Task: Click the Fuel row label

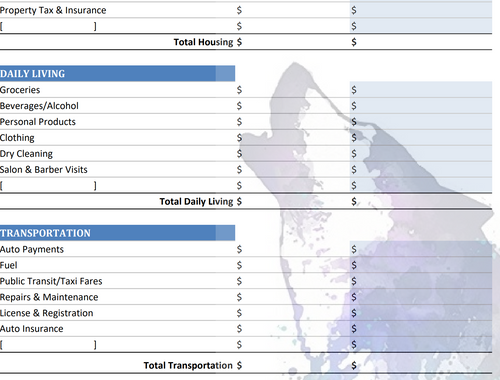Action: (x=9, y=265)
